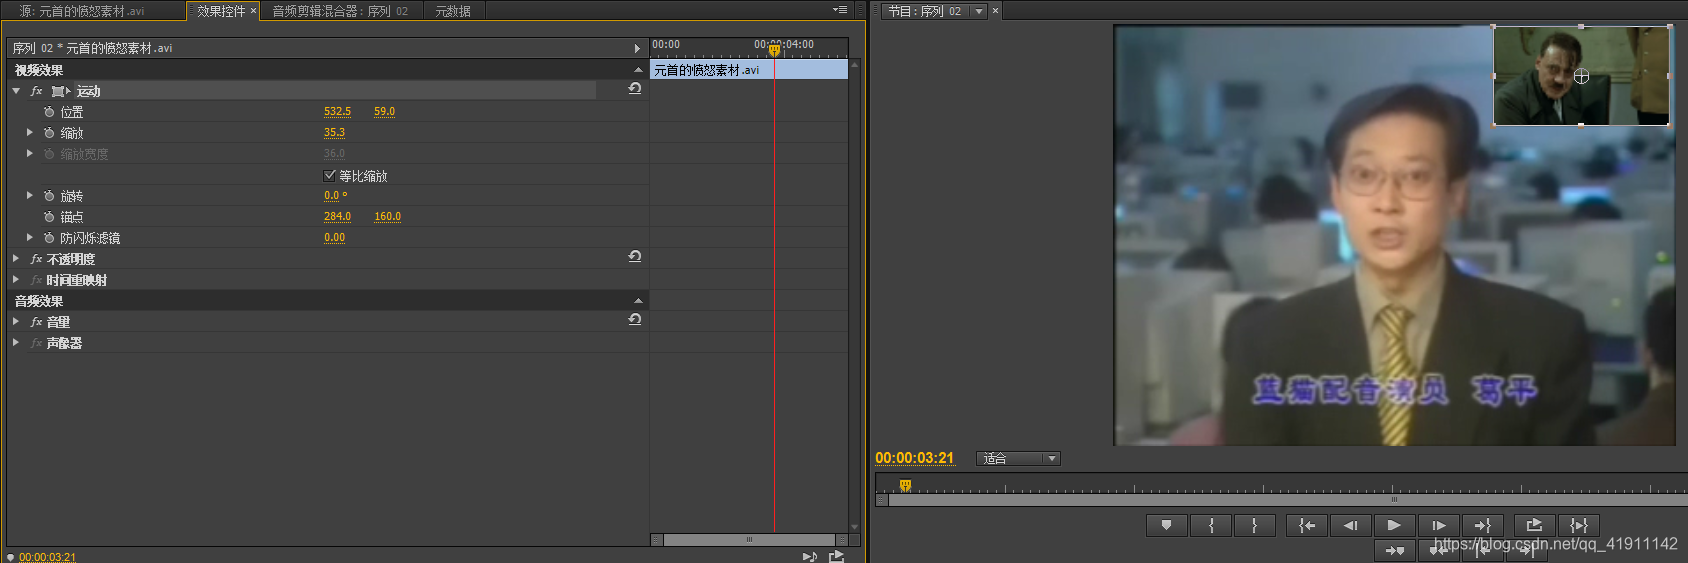Viewport: 1688px width, 563px height.
Task: Click the effect timeline horizontal zoom scrollbar
Action: pos(749,540)
